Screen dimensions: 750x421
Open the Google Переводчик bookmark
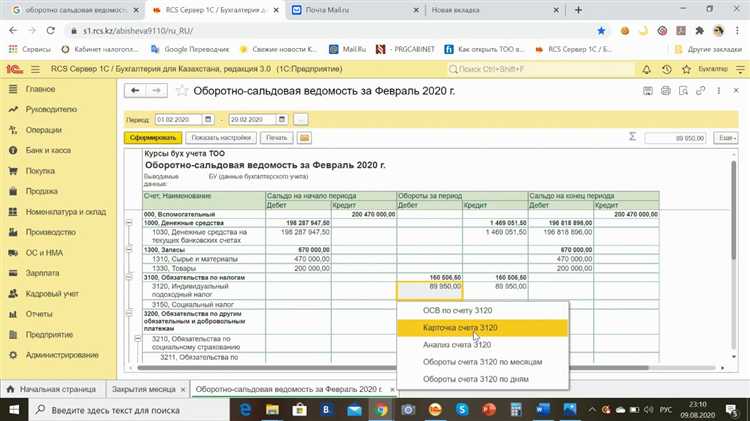(190, 49)
